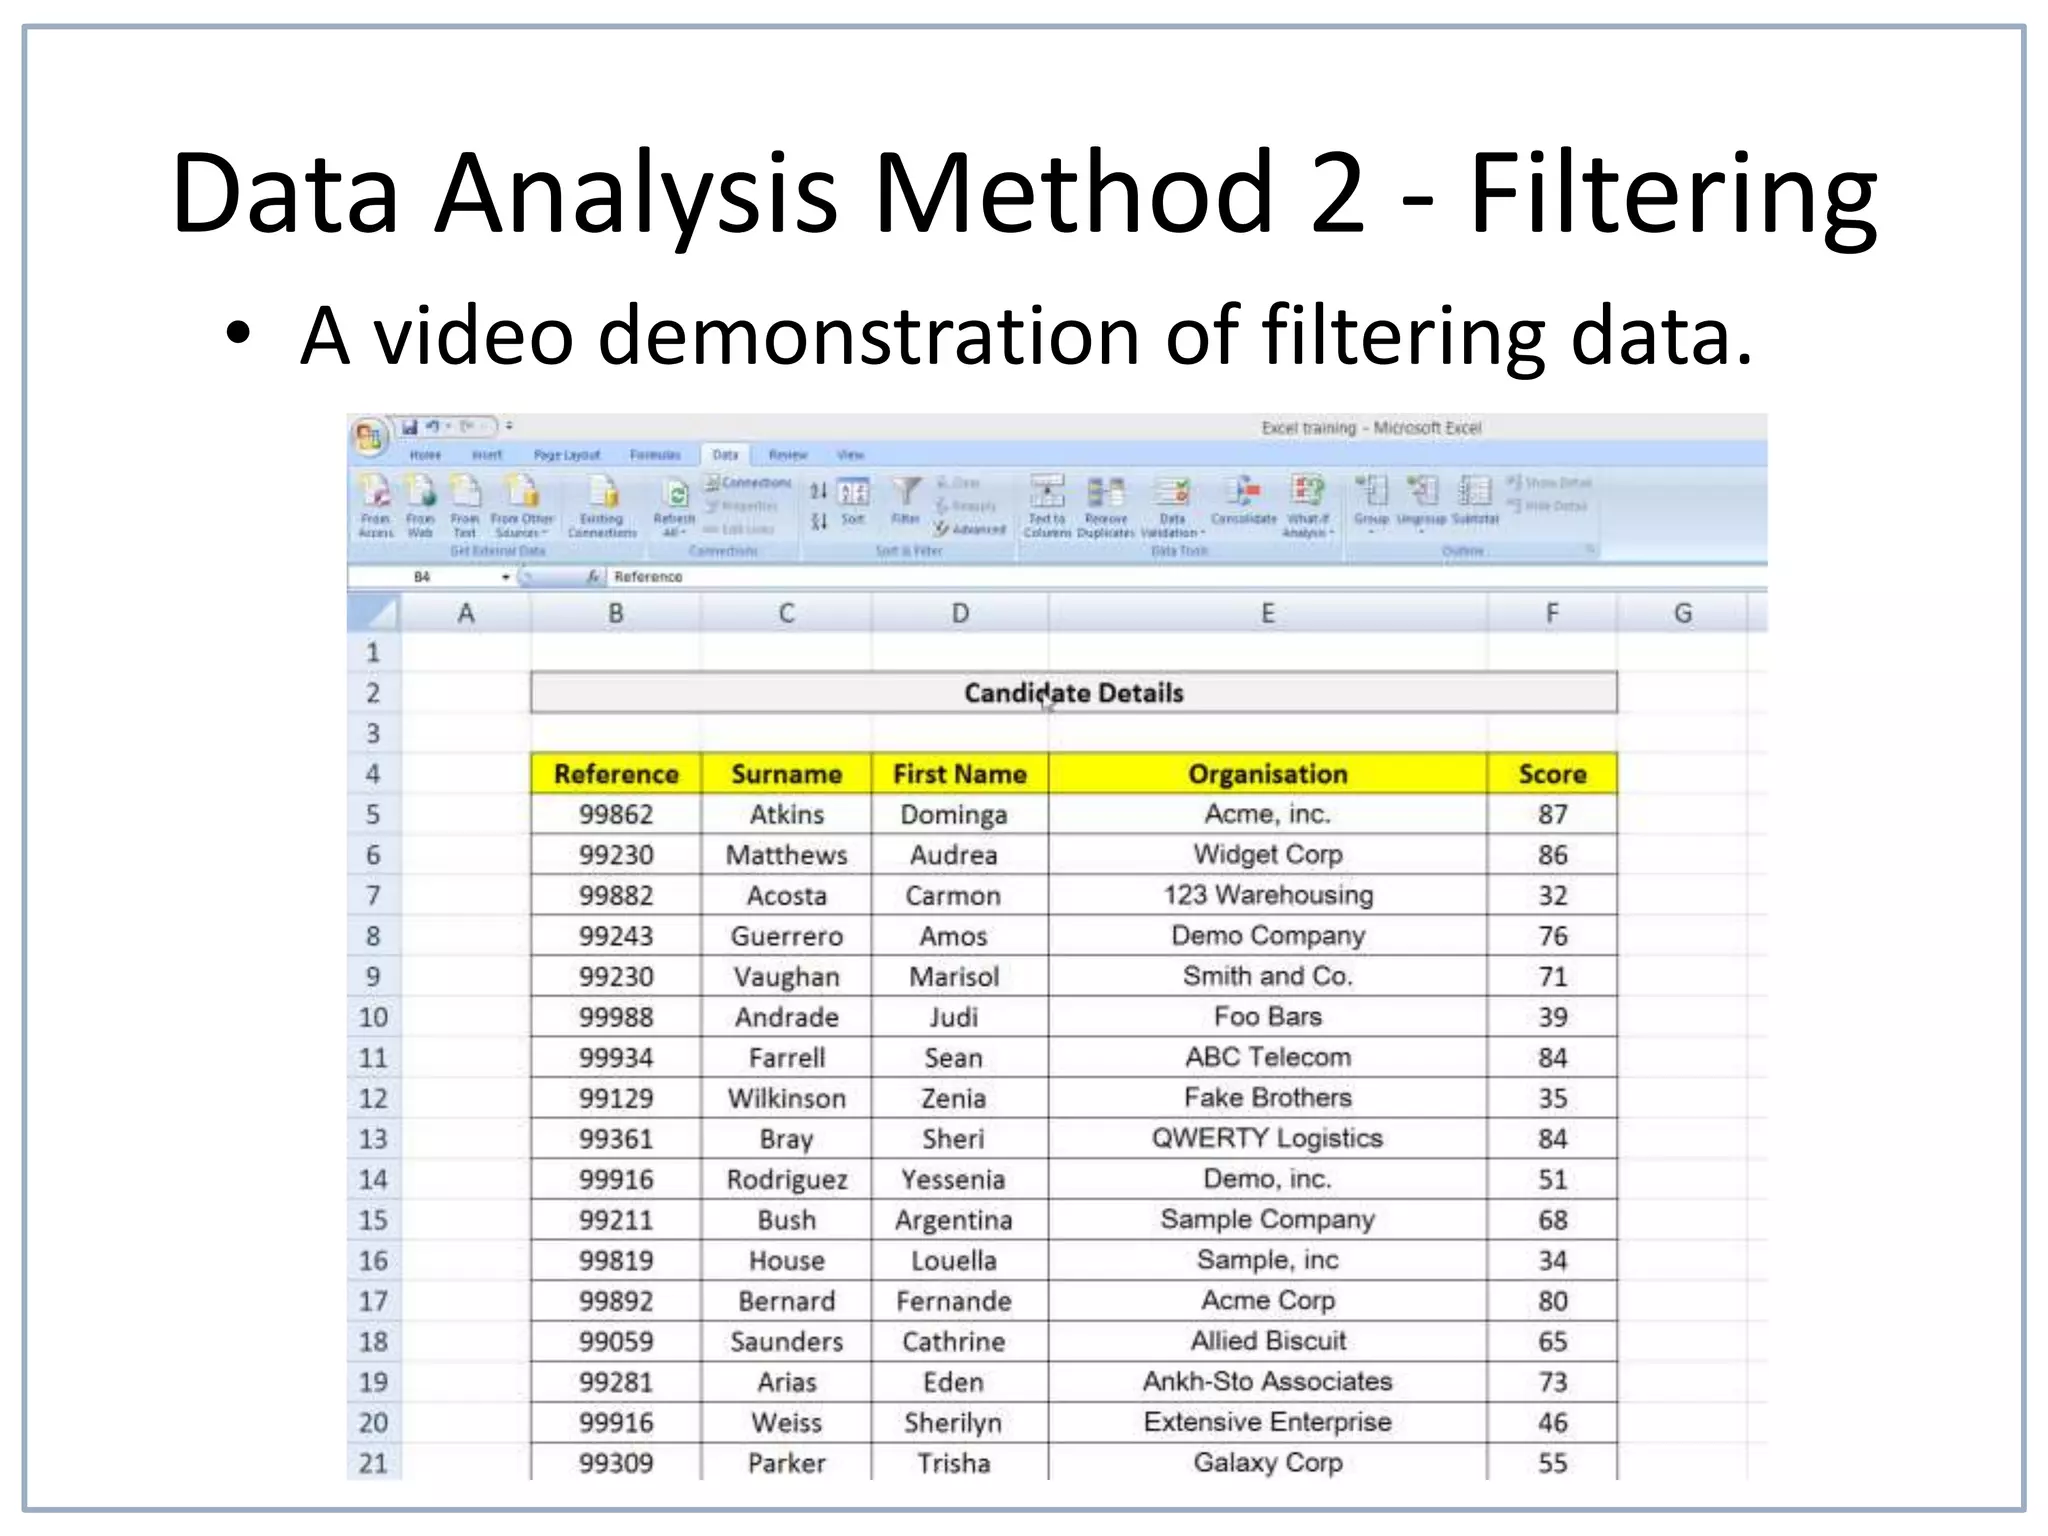Click the Reference header cell
Viewport: 2048px width, 1536px height.
pyautogui.click(x=616, y=774)
